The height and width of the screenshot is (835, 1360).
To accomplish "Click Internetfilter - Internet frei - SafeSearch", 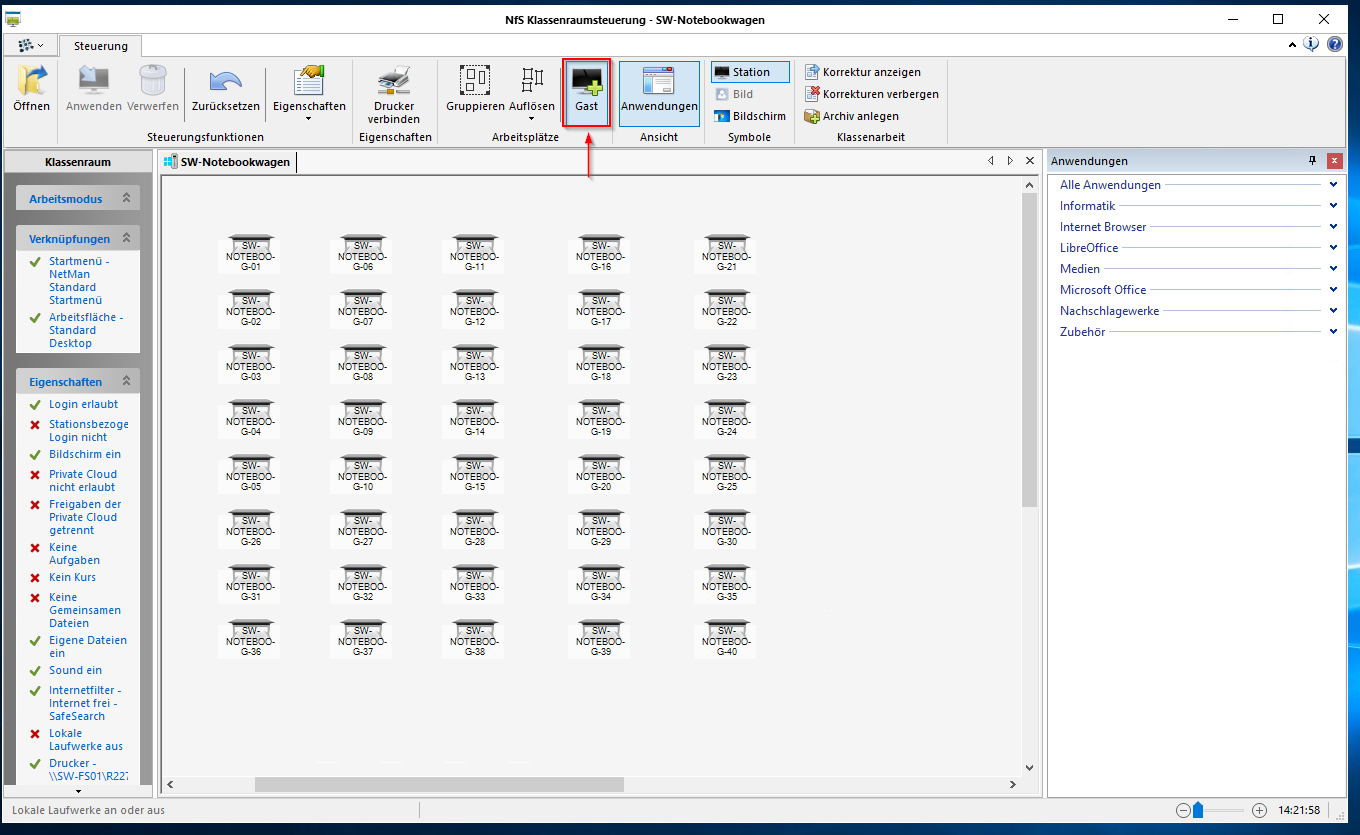I will coord(85,703).
